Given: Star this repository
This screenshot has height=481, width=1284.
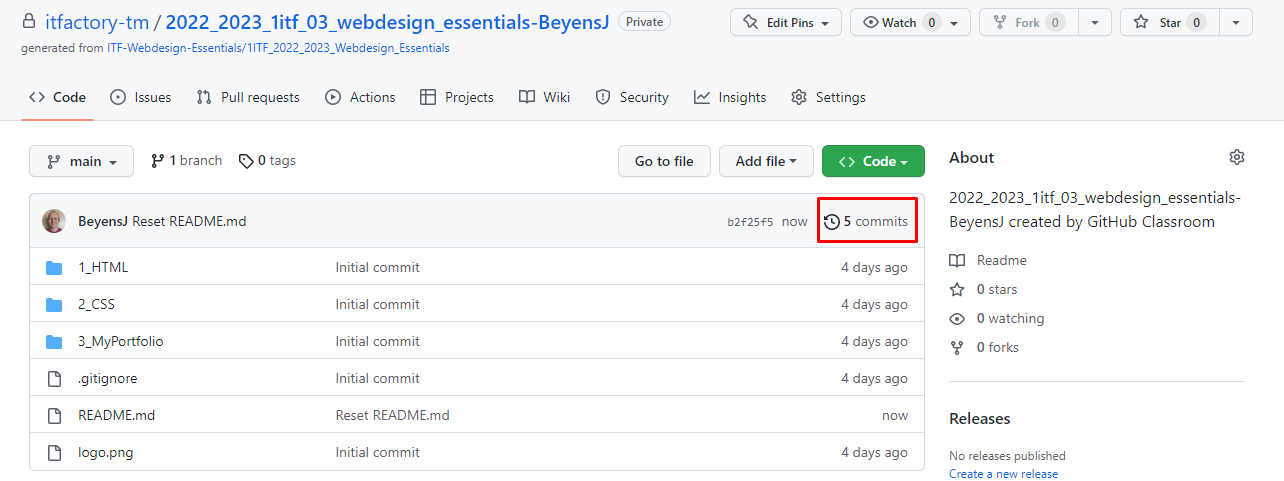Looking at the screenshot, I should [1170, 22].
